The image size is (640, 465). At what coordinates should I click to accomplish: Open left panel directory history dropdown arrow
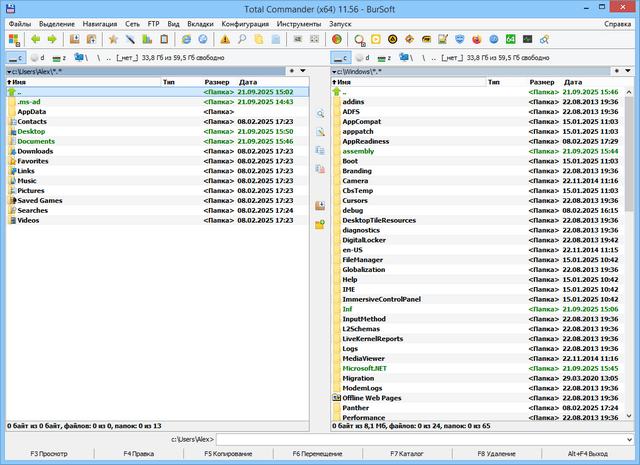coord(304,71)
